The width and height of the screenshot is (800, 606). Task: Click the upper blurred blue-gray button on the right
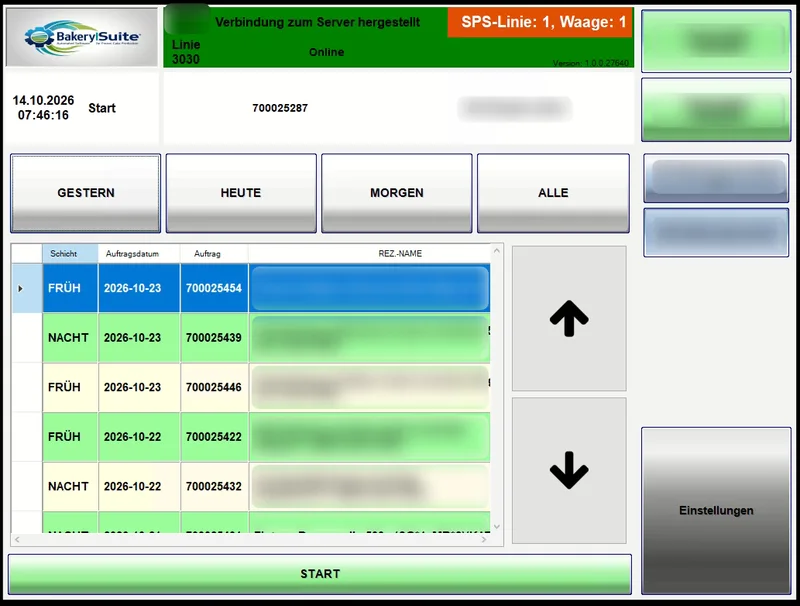click(x=716, y=179)
